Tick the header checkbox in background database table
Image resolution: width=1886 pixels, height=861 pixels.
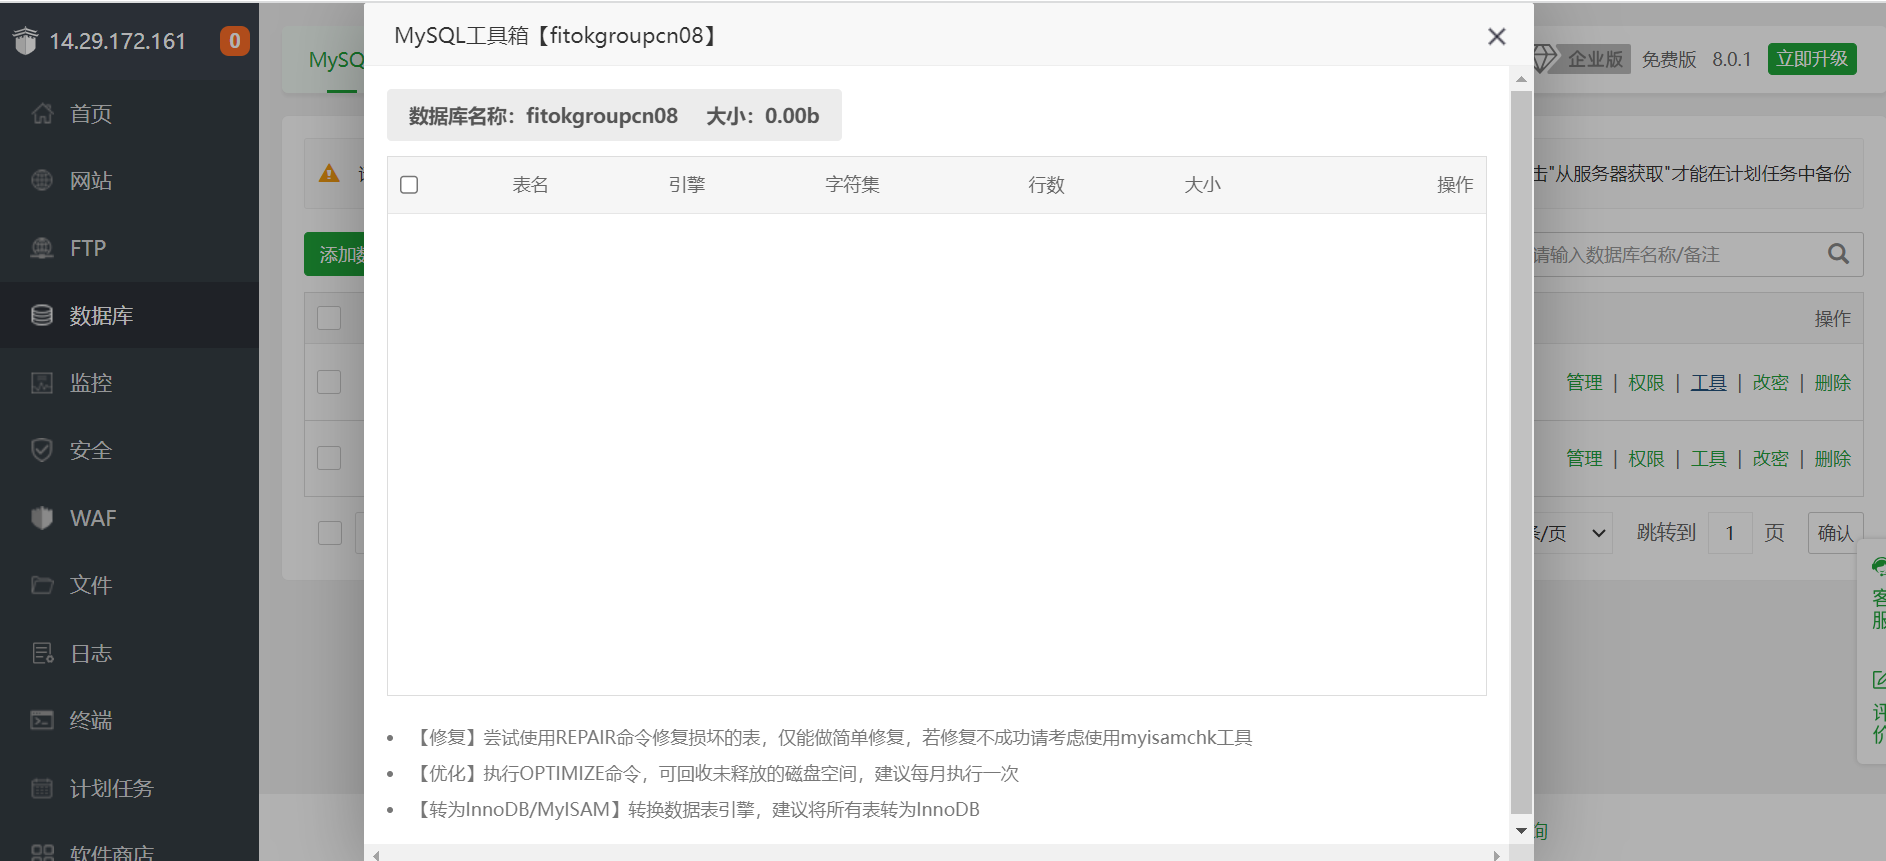329,318
